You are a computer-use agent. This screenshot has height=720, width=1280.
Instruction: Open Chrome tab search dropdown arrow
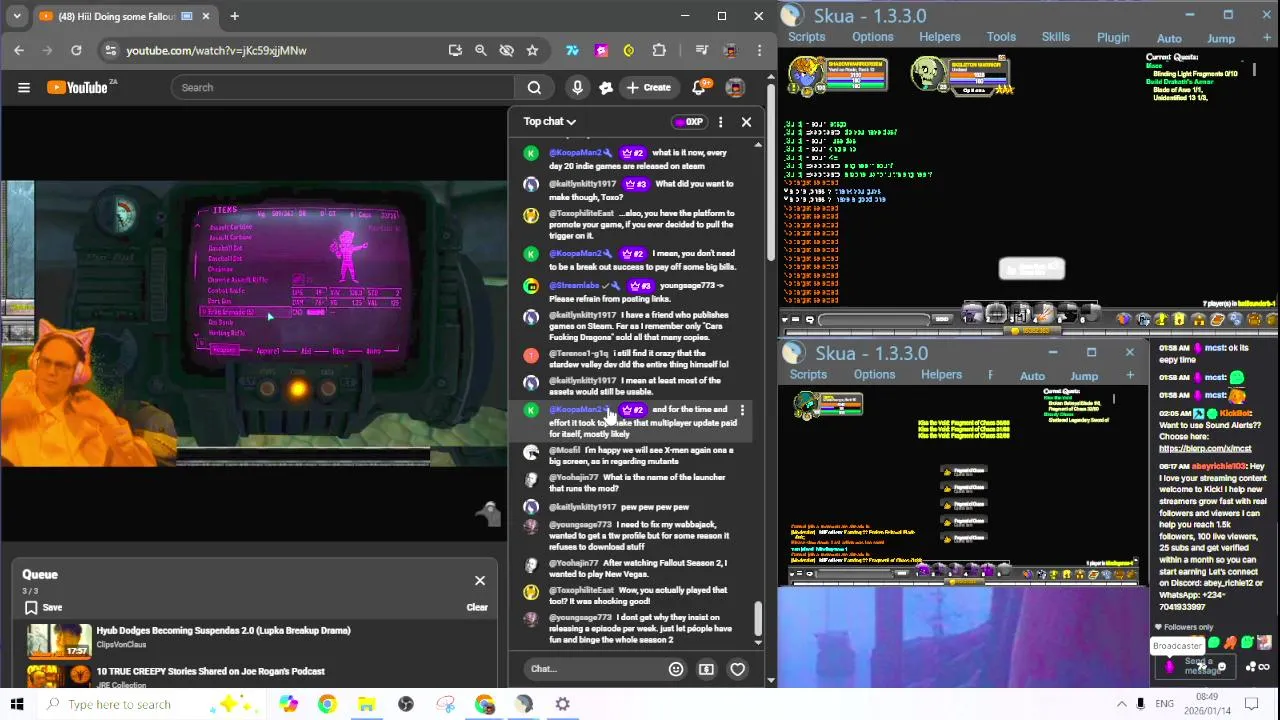point(17,16)
